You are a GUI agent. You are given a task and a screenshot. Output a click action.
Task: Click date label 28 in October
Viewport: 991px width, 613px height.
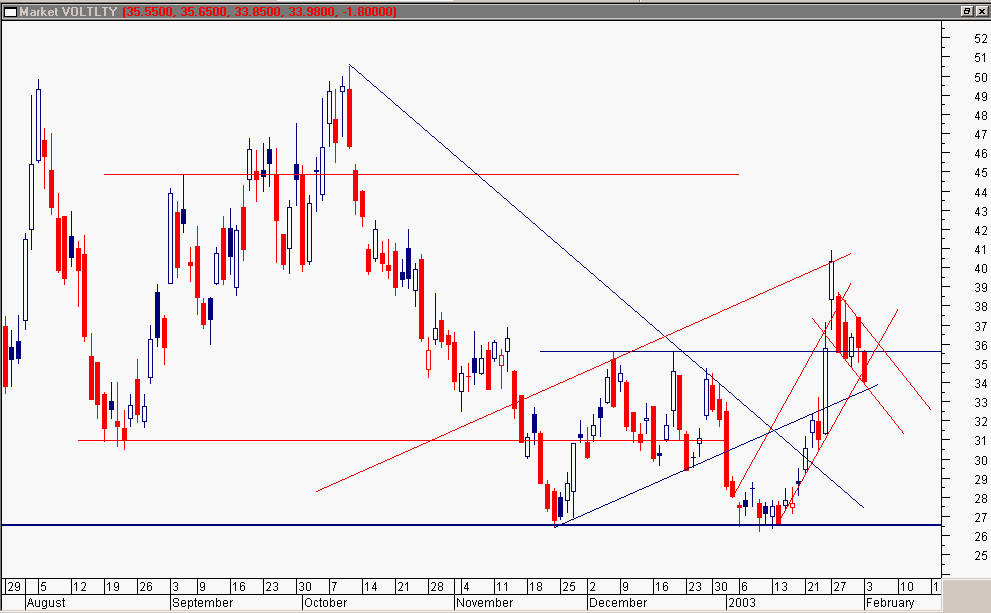click(437, 586)
